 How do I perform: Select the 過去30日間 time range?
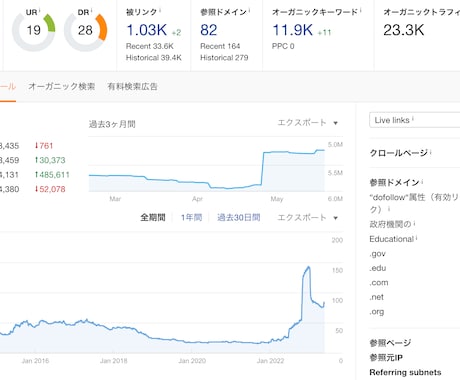point(239,217)
